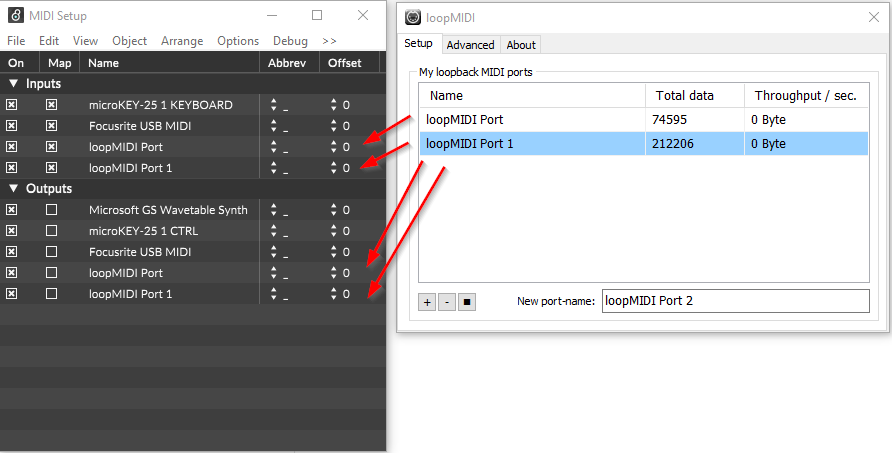The width and height of the screenshot is (892, 453).
Task: Toggle On for loopMIDI Port input
Action: coord(11,147)
